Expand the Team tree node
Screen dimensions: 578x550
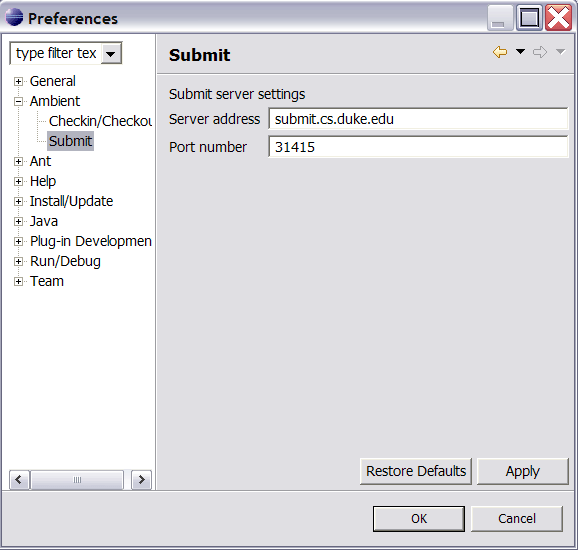tap(18, 282)
